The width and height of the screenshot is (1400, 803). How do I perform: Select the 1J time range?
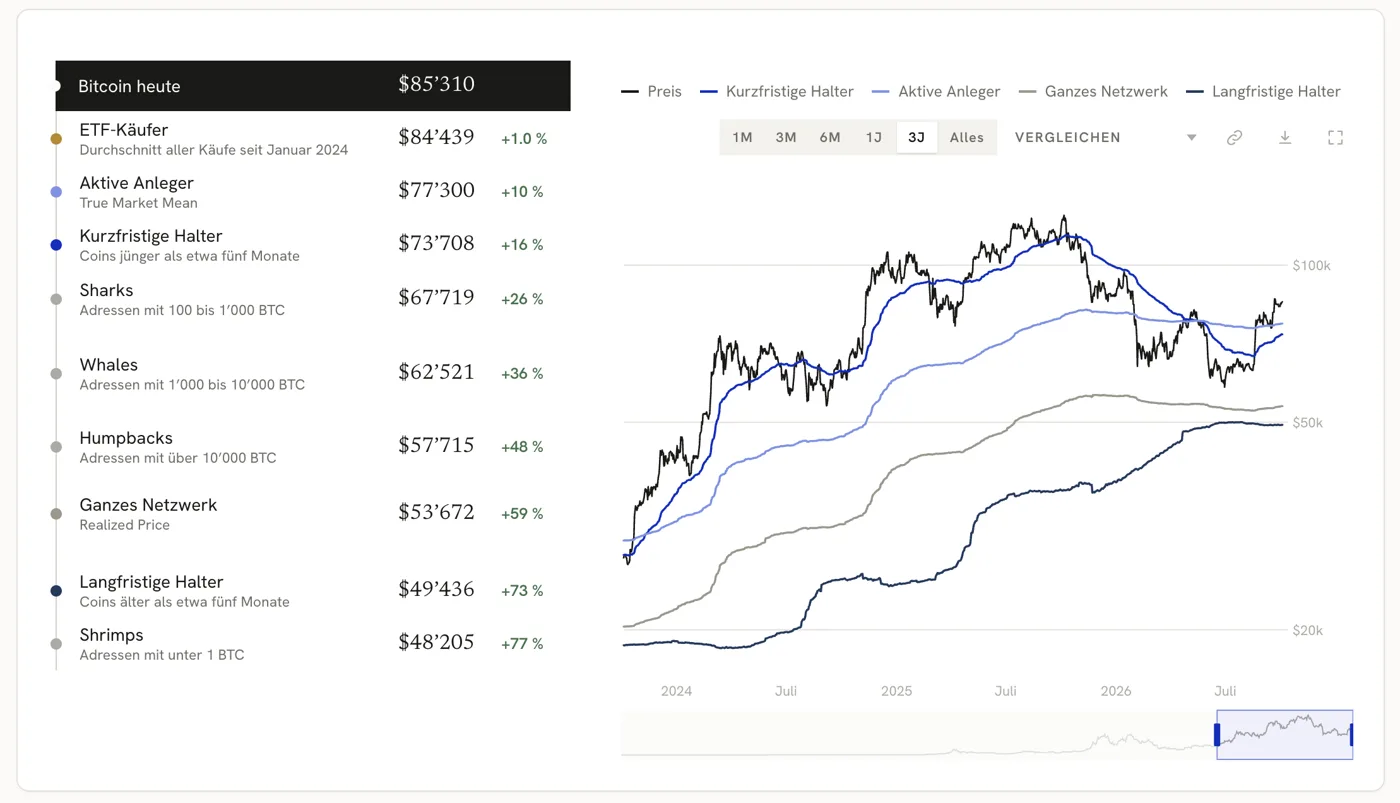[874, 138]
